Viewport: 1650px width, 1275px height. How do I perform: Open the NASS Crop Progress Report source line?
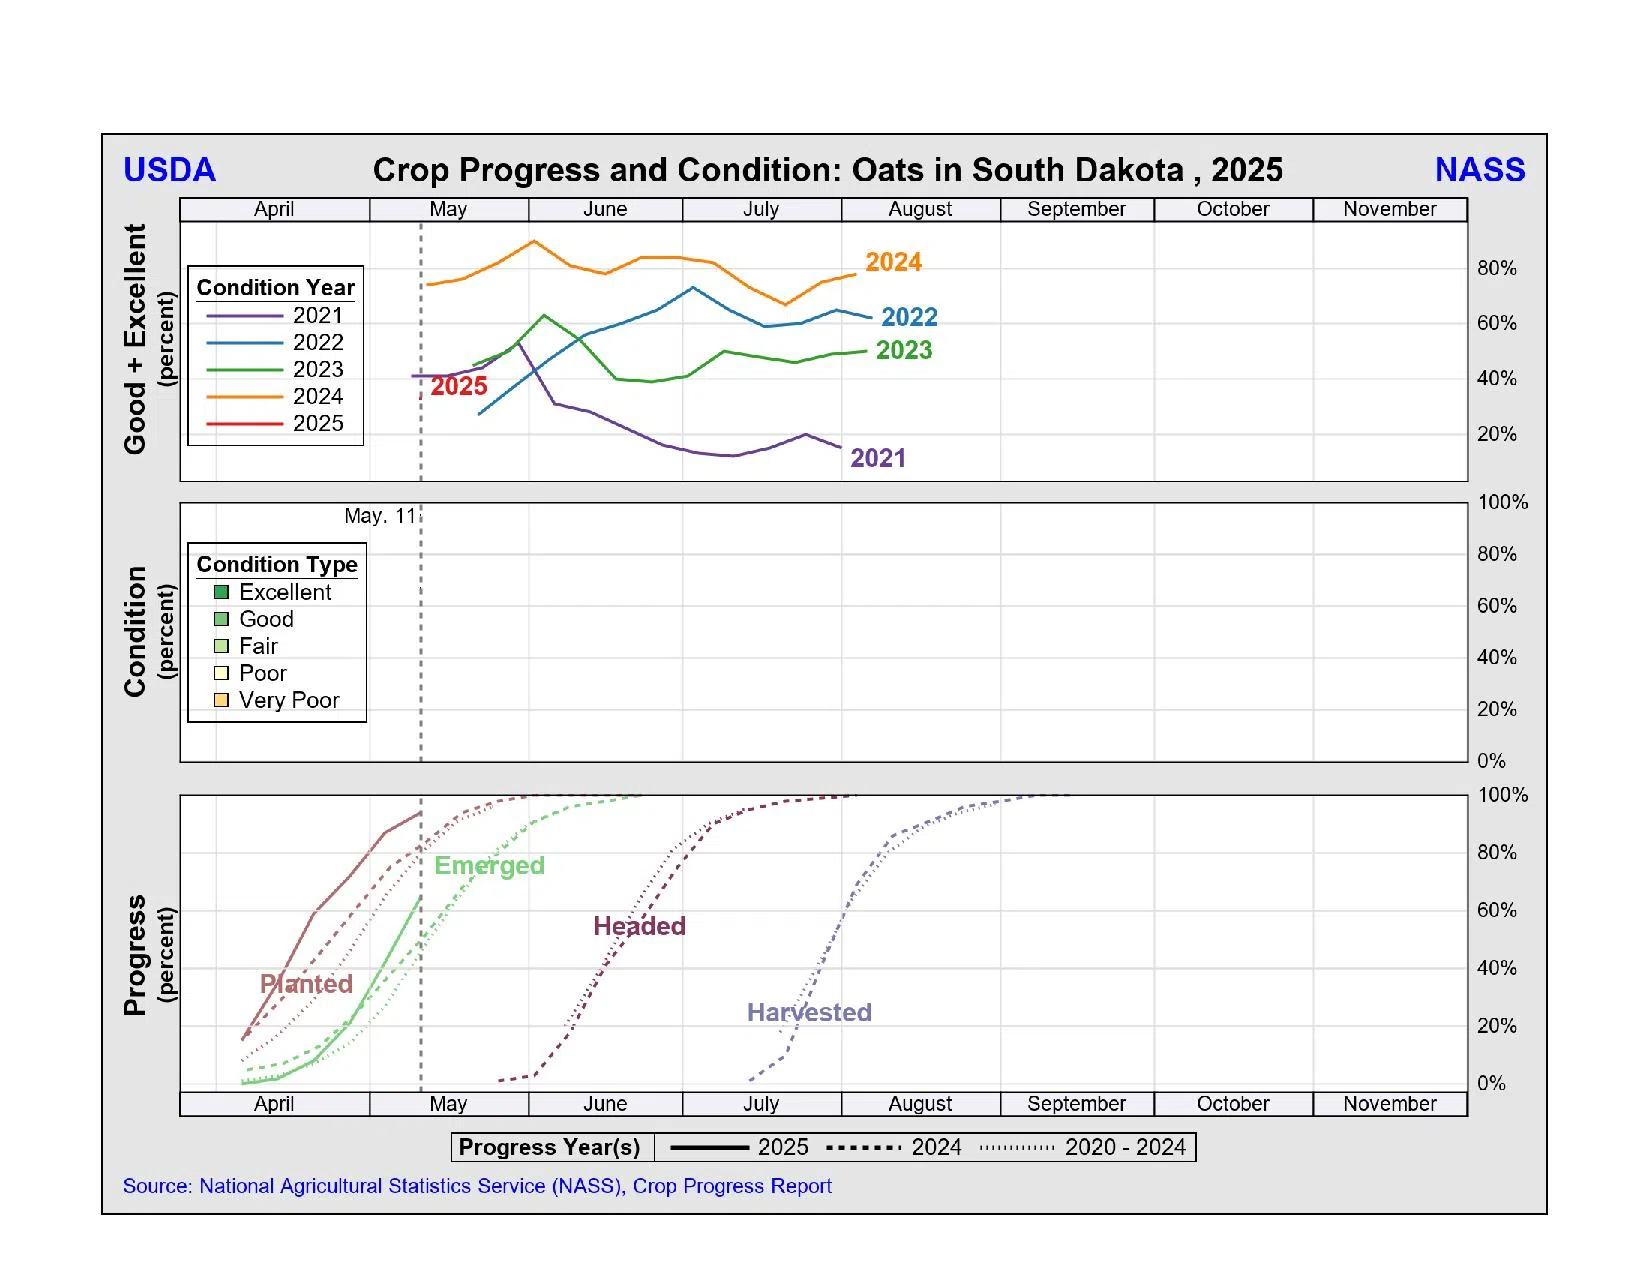477,1186
